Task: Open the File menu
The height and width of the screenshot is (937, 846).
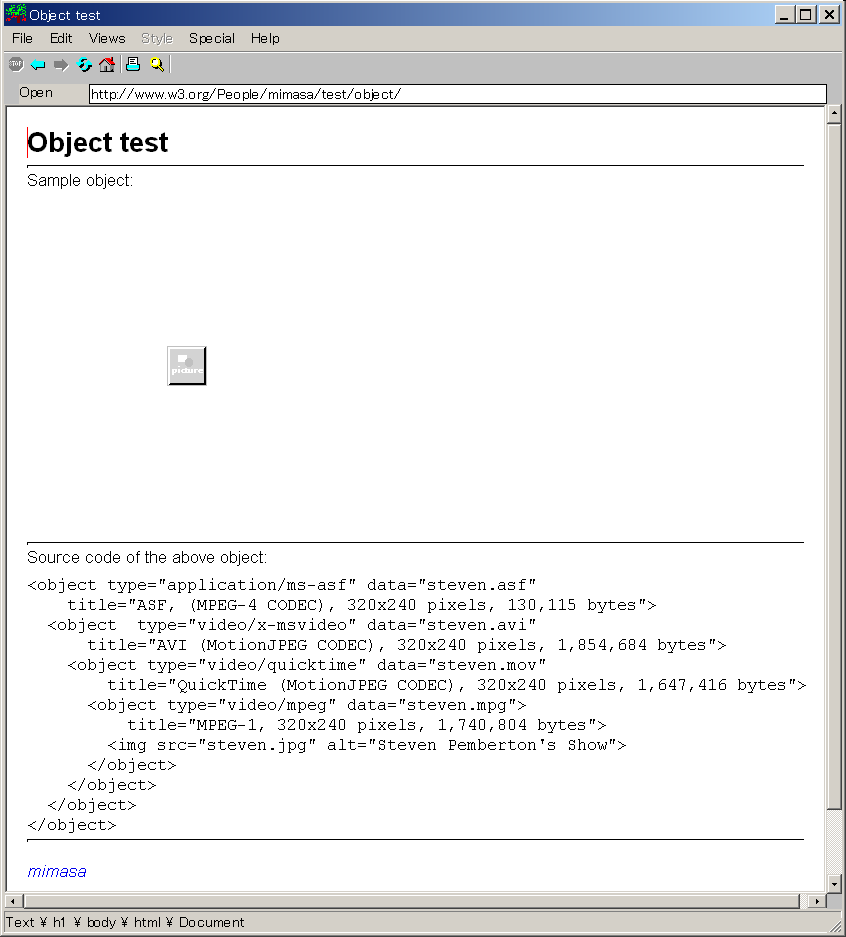Action: tap(22, 38)
